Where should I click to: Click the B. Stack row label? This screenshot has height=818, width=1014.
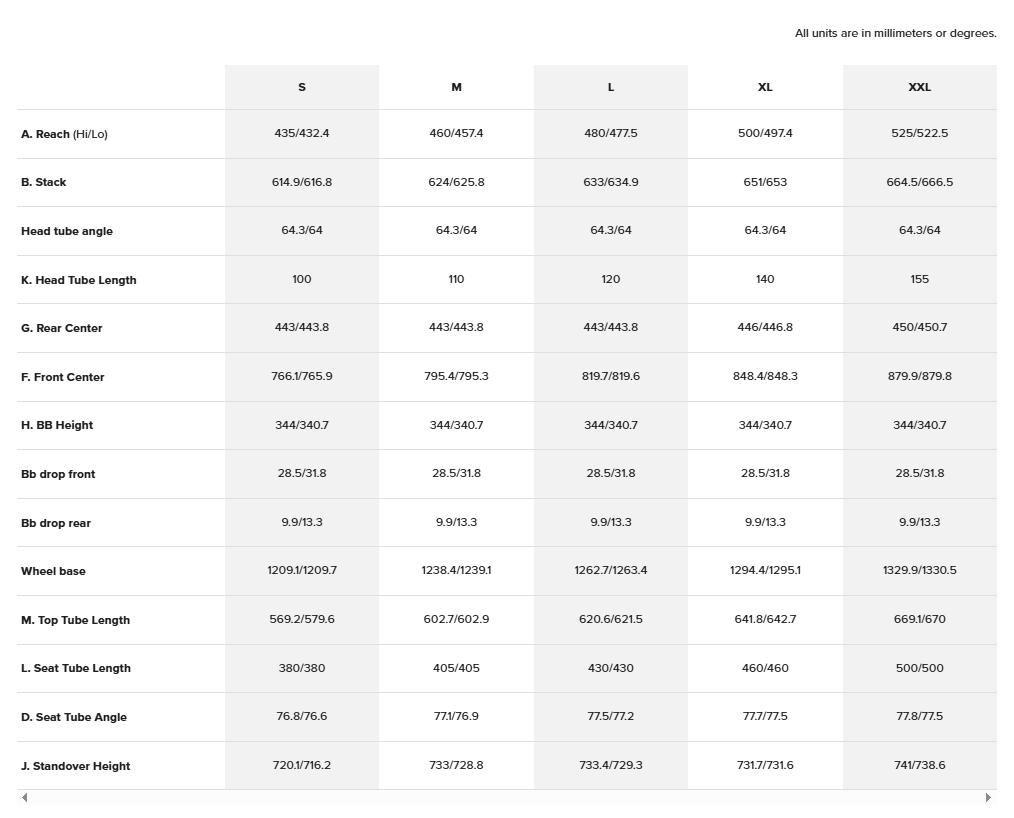(44, 183)
